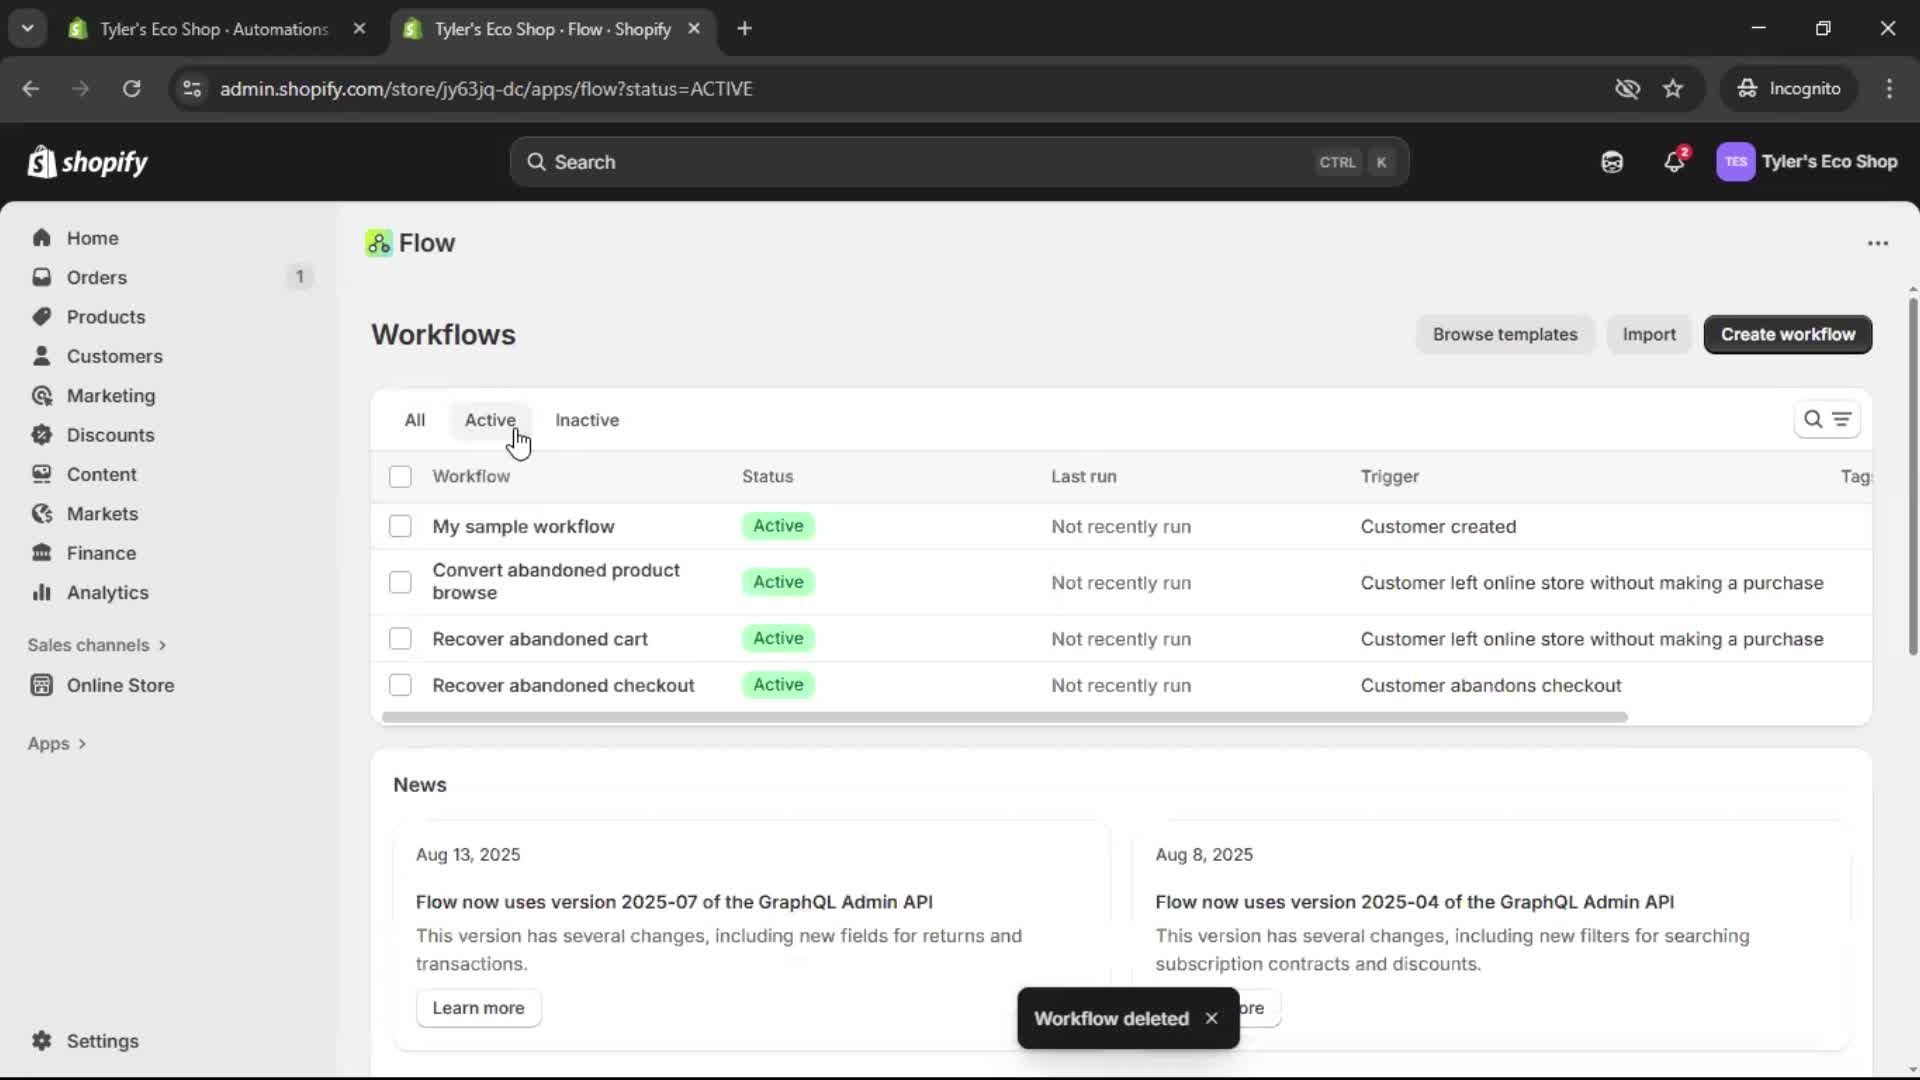Image resolution: width=1920 pixels, height=1080 pixels.
Task: Check the select-all workflows checkbox
Action: (400, 477)
